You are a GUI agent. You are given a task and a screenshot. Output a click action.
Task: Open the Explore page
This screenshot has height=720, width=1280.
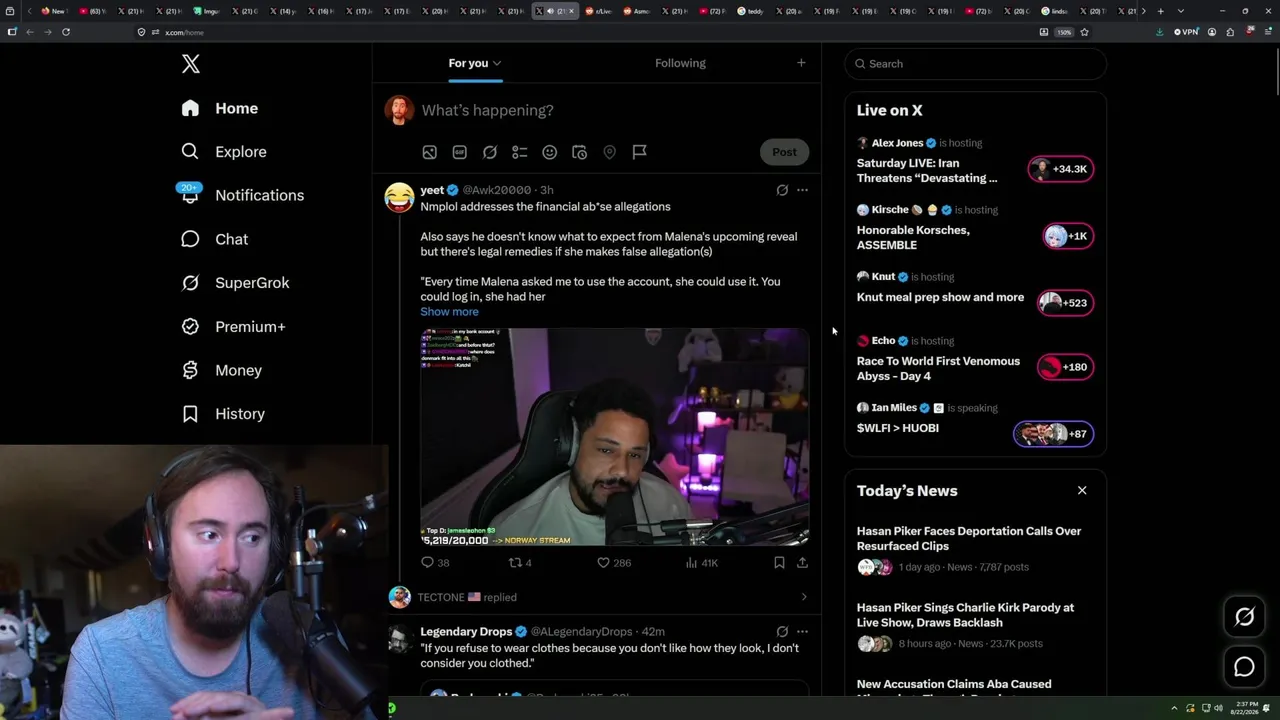click(223, 152)
